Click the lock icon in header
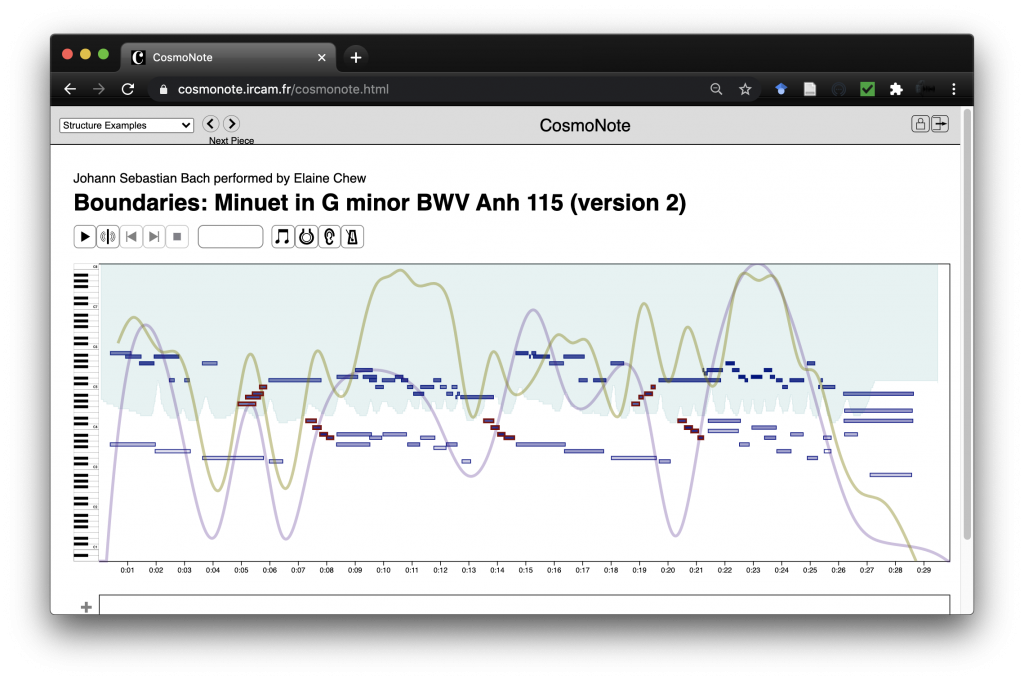The height and width of the screenshot is (681, 1024). [x=920, y=124]
